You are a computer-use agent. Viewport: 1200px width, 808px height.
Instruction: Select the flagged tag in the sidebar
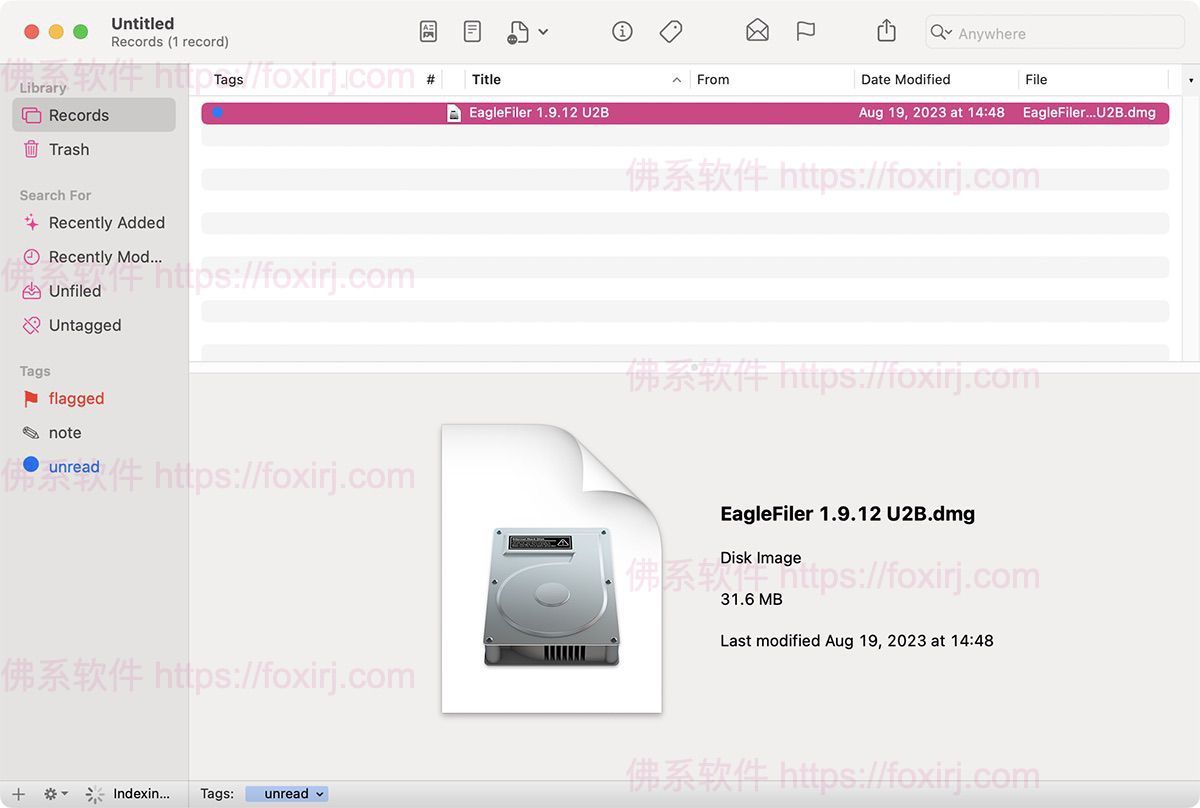pyautogui.click(x=75, y=398)
